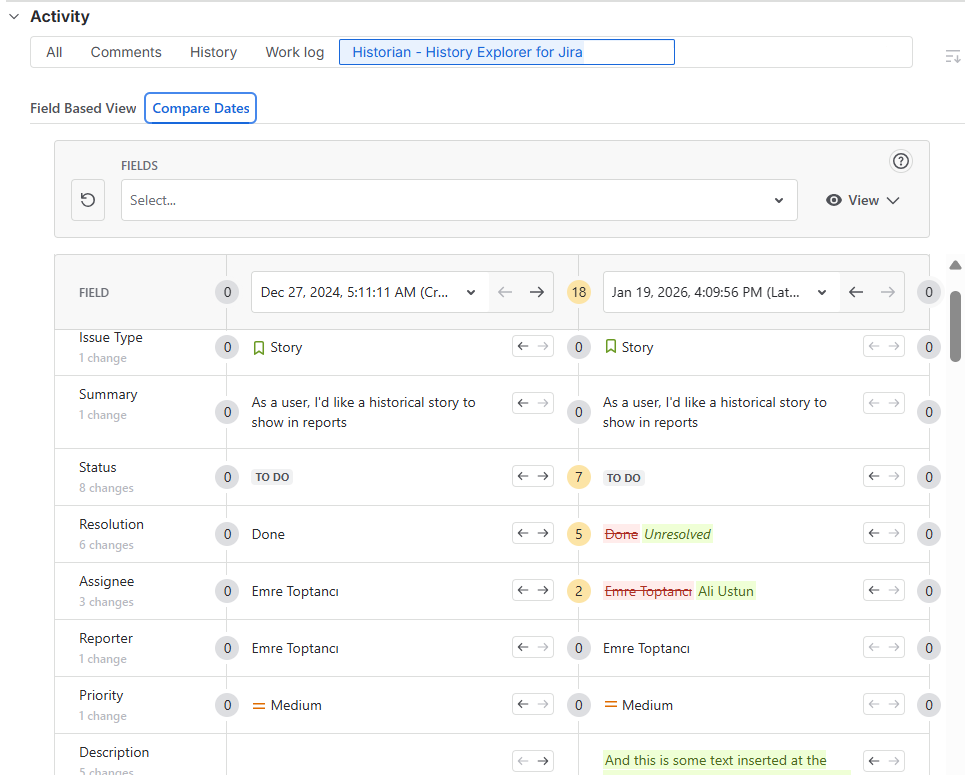This screenshot has width=974, height=775.
Task: Select Field Based View
Action: (x=83, y=107)
